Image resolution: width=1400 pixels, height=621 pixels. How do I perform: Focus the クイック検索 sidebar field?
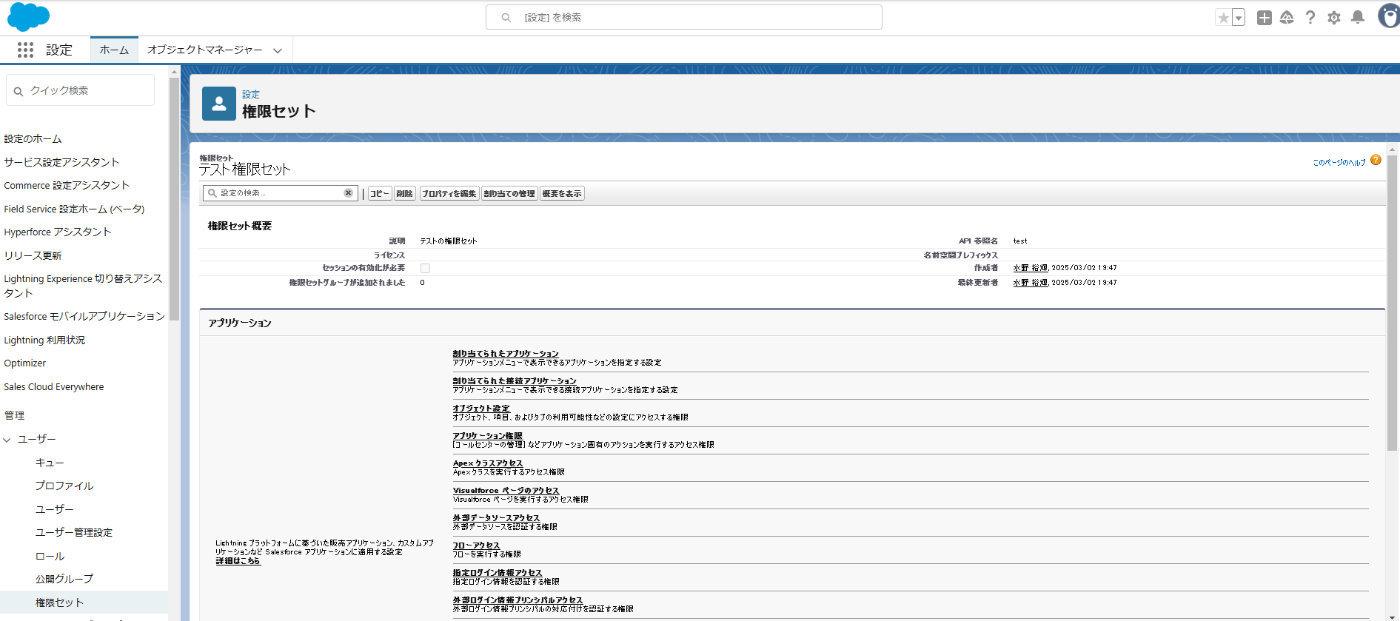(x=80, y=90)
